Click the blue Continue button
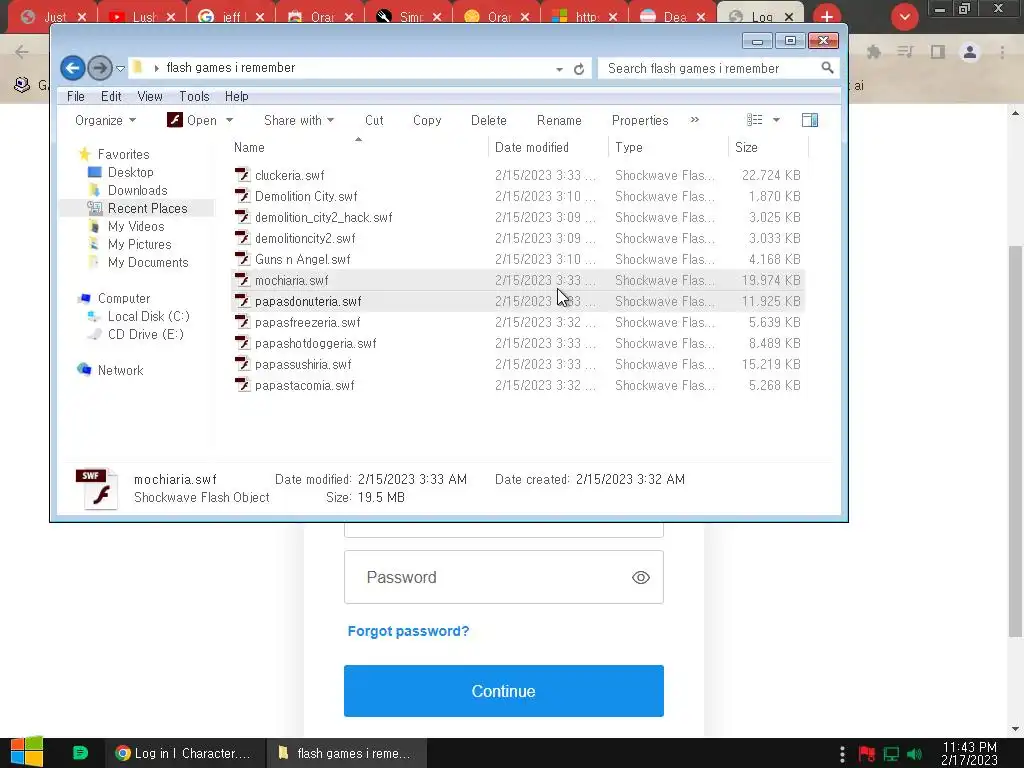 (x=504, y=691)
